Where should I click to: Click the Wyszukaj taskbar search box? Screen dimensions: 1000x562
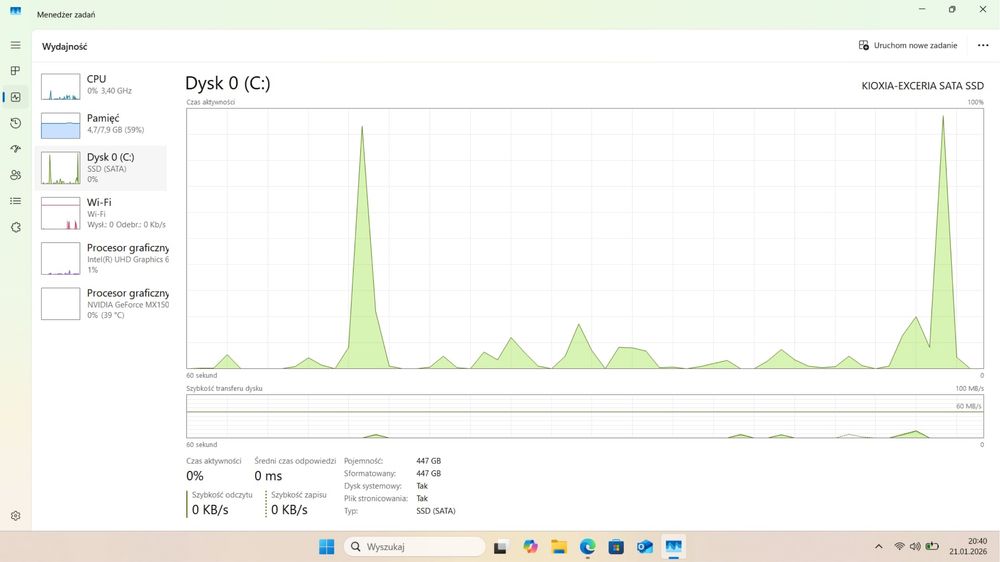click(x=415, y=547)
